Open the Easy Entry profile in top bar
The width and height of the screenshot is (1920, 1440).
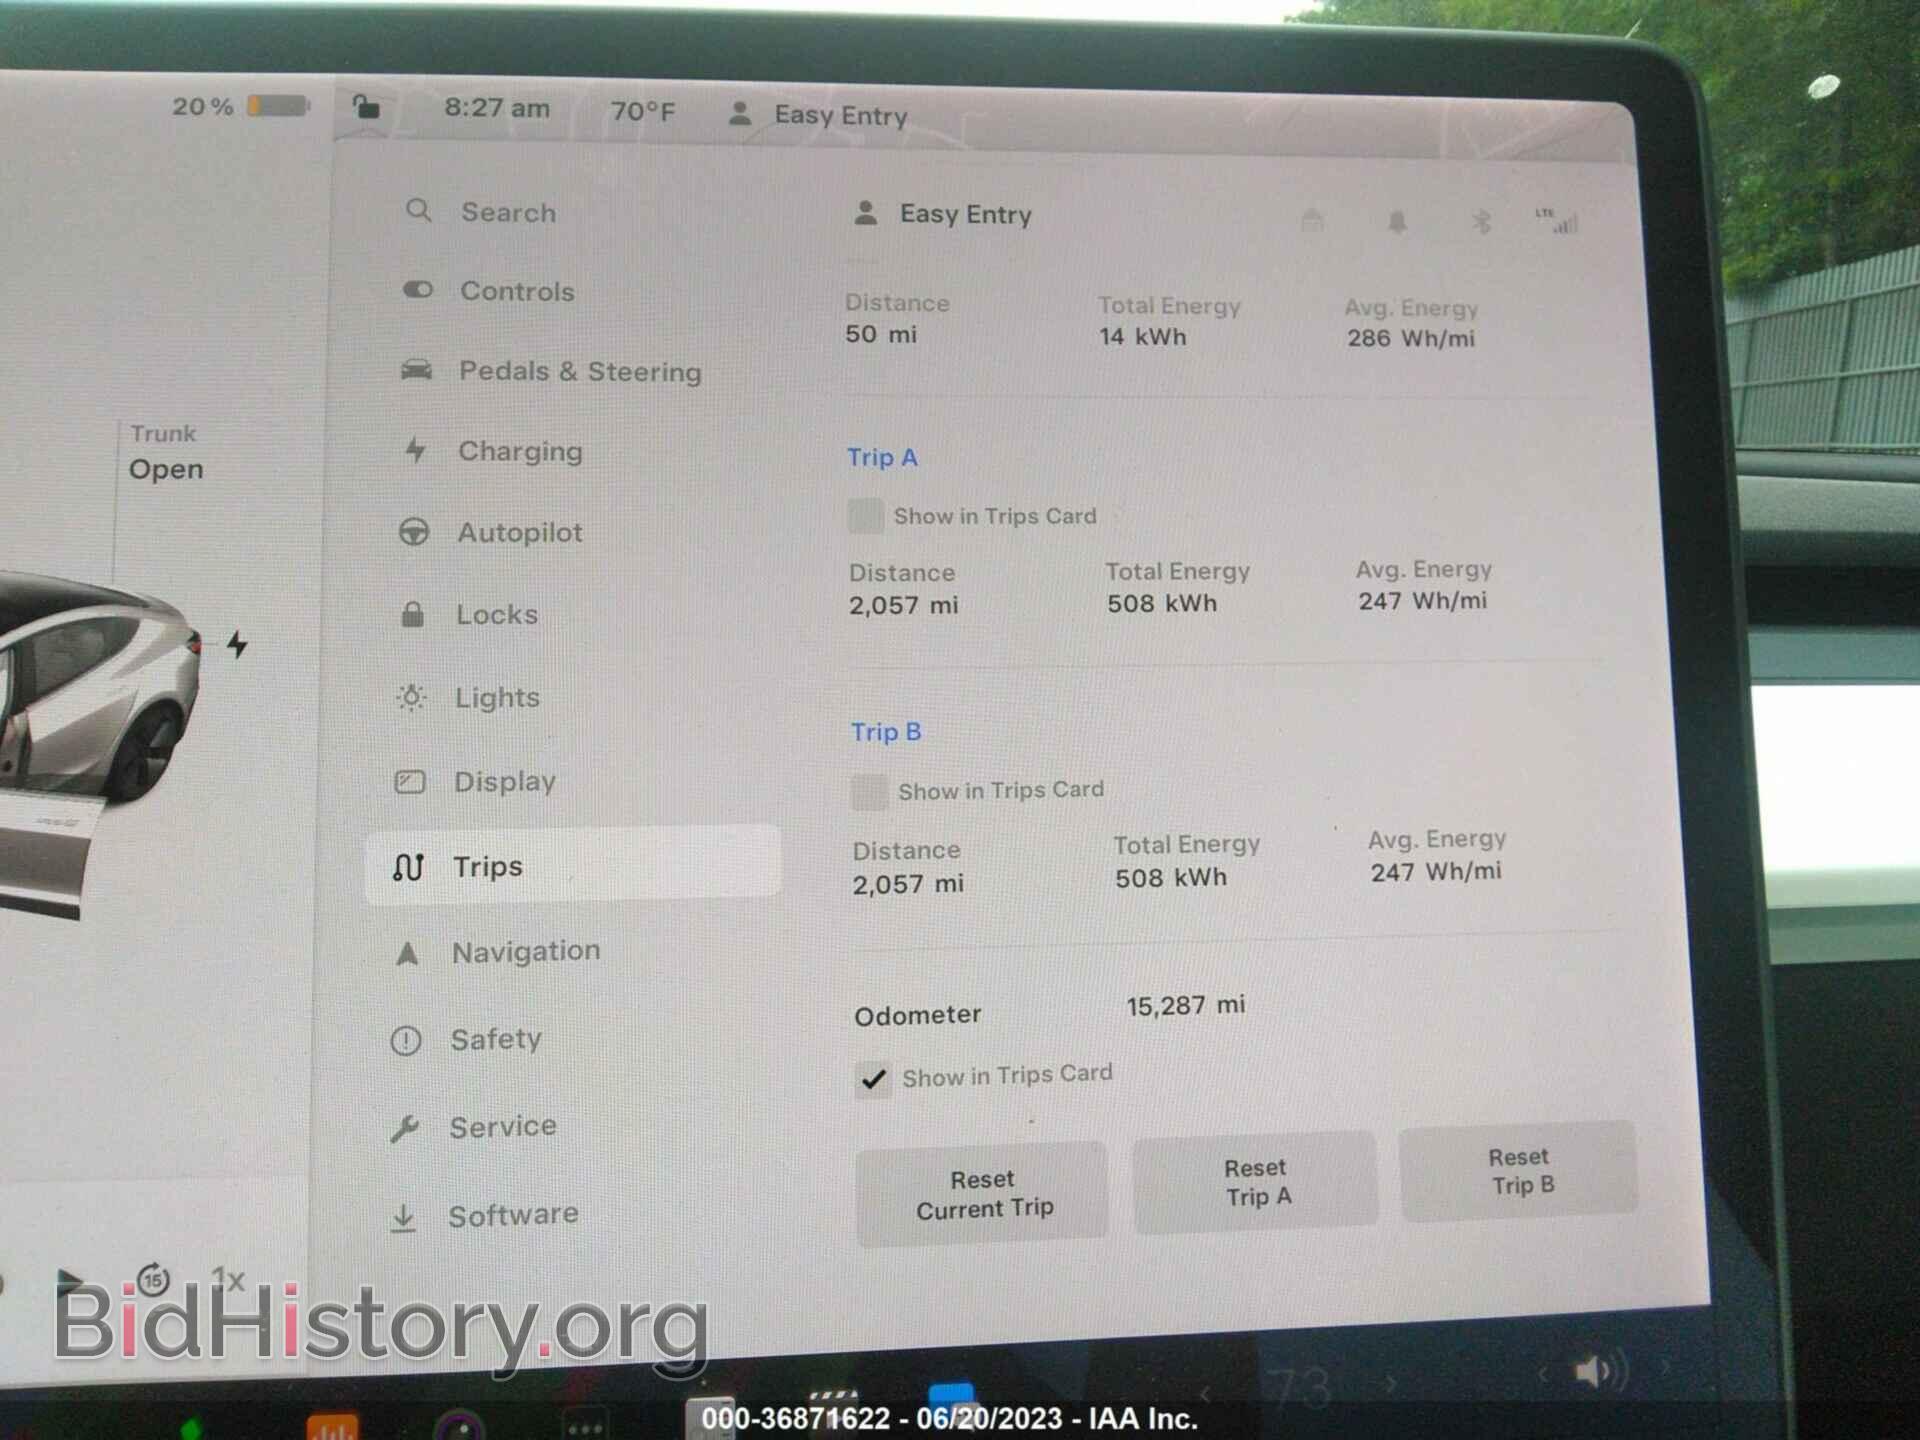818,115
